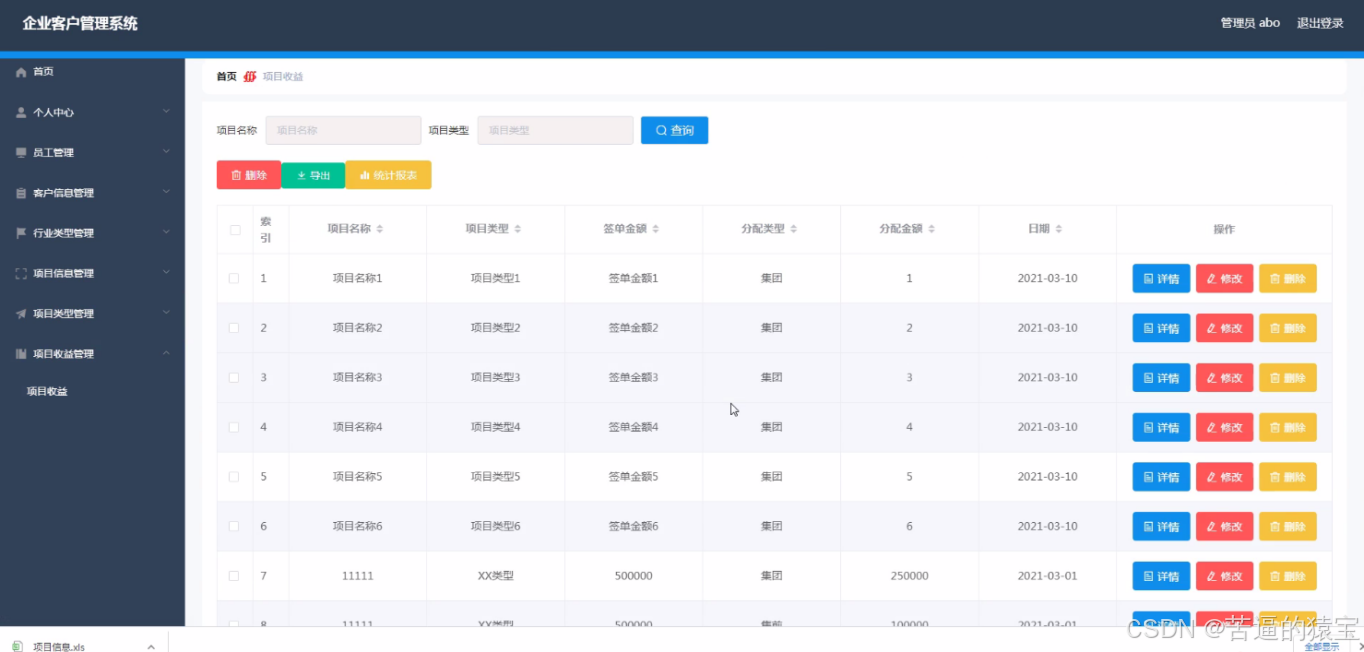Click the frame icon for 项目信息管理
1364x652 pixels.
21,273
